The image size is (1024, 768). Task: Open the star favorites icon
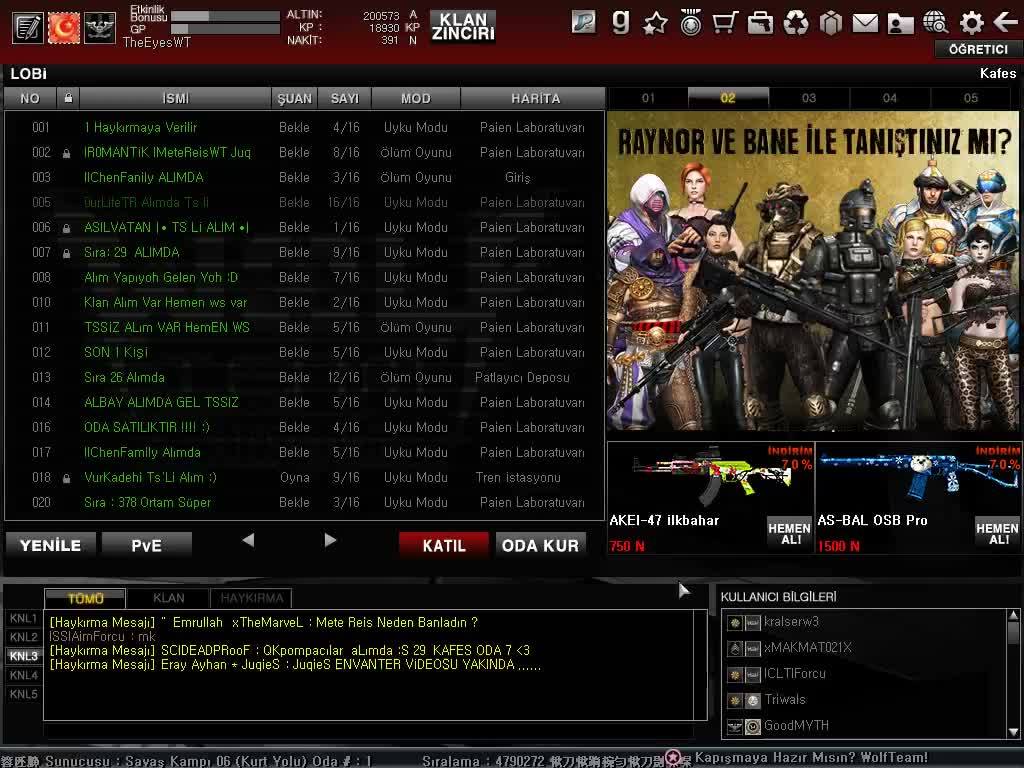coord(656,24)
